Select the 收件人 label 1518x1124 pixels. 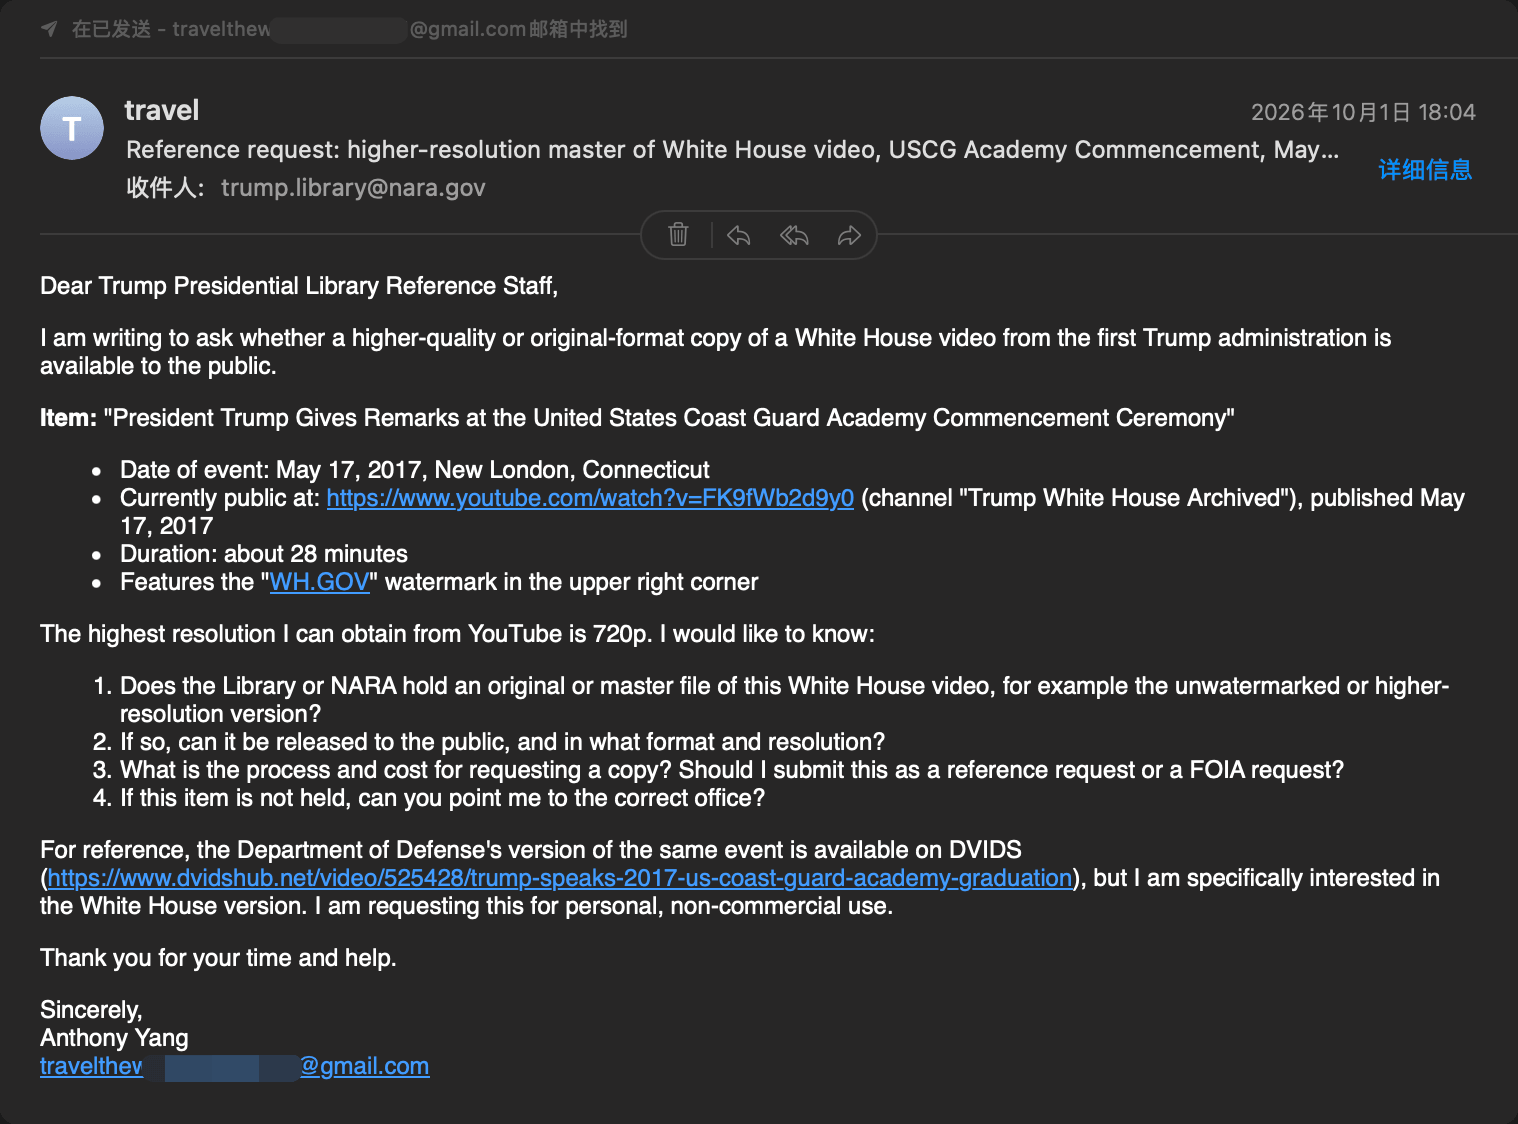[x=165, y=188]
